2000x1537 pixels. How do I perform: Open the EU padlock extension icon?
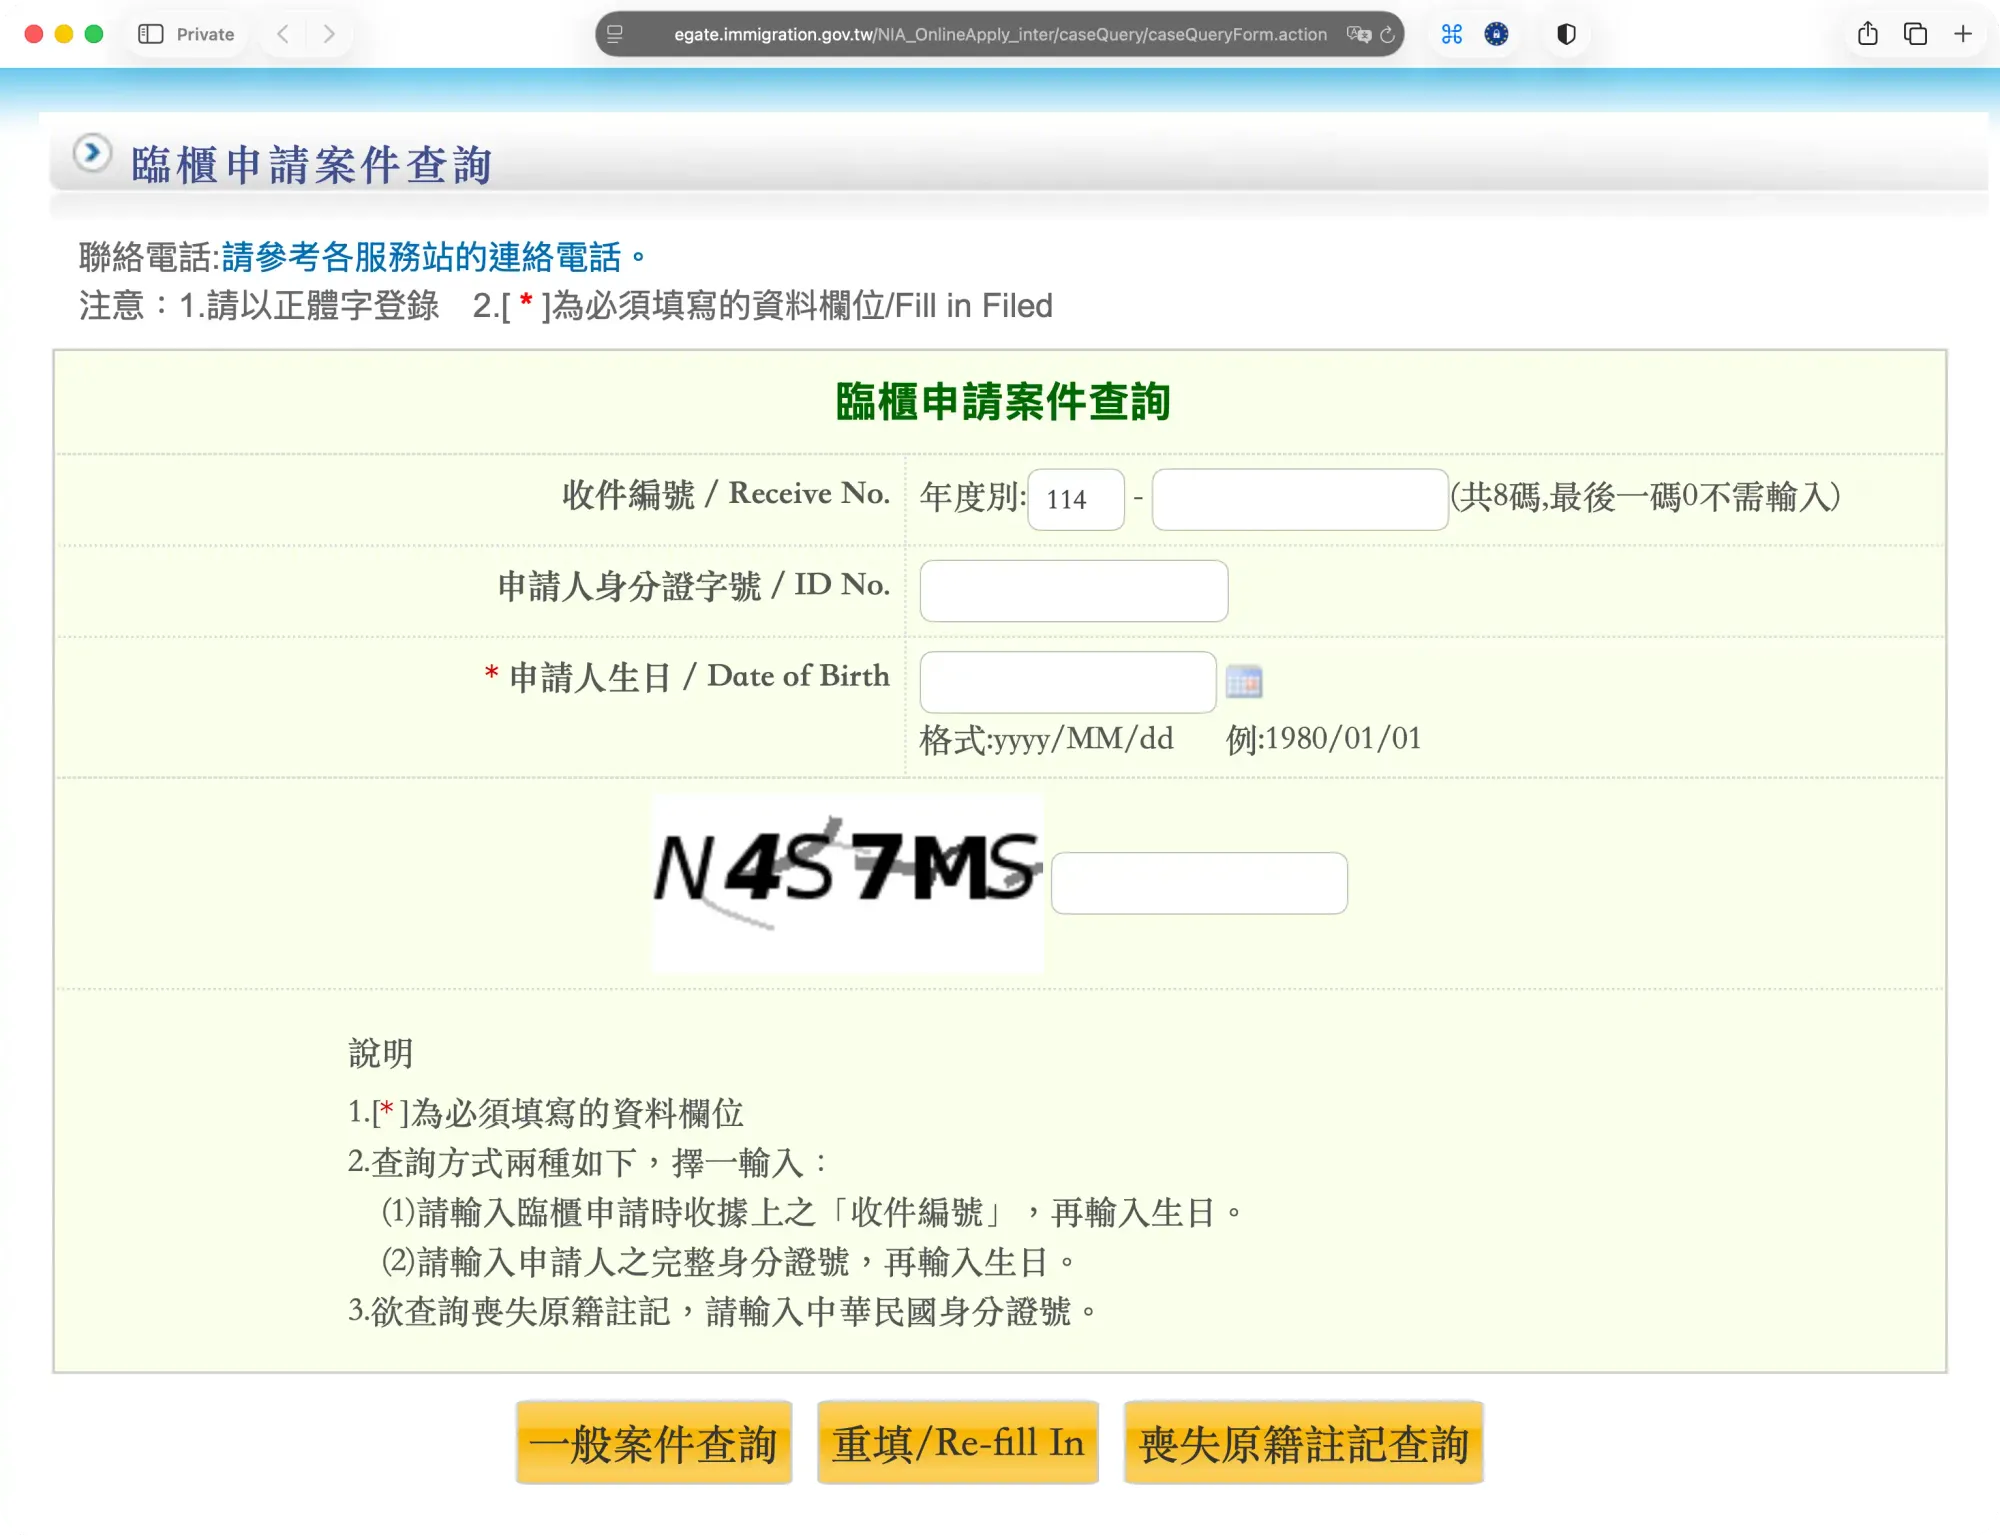pos(1496,34)
